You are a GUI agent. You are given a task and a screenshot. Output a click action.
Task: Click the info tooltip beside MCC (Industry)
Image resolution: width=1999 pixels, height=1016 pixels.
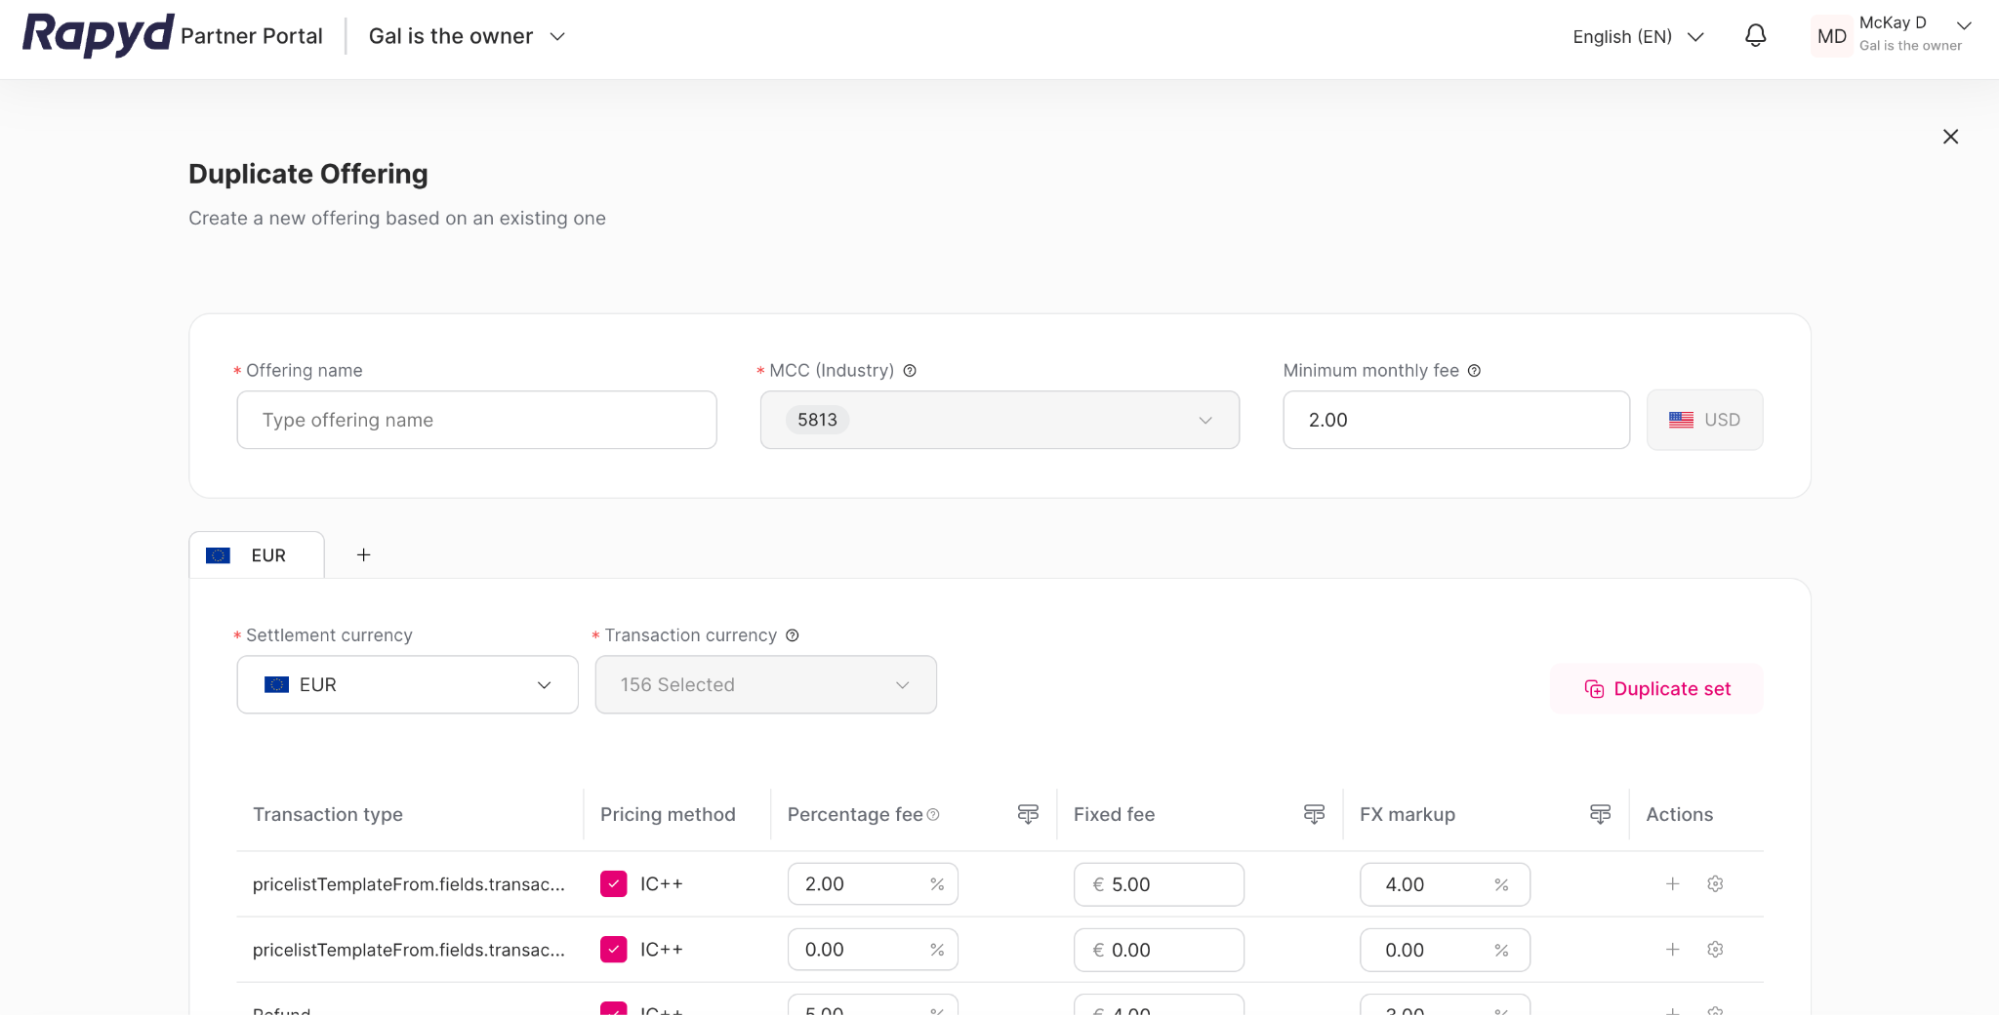pos(910,370)
